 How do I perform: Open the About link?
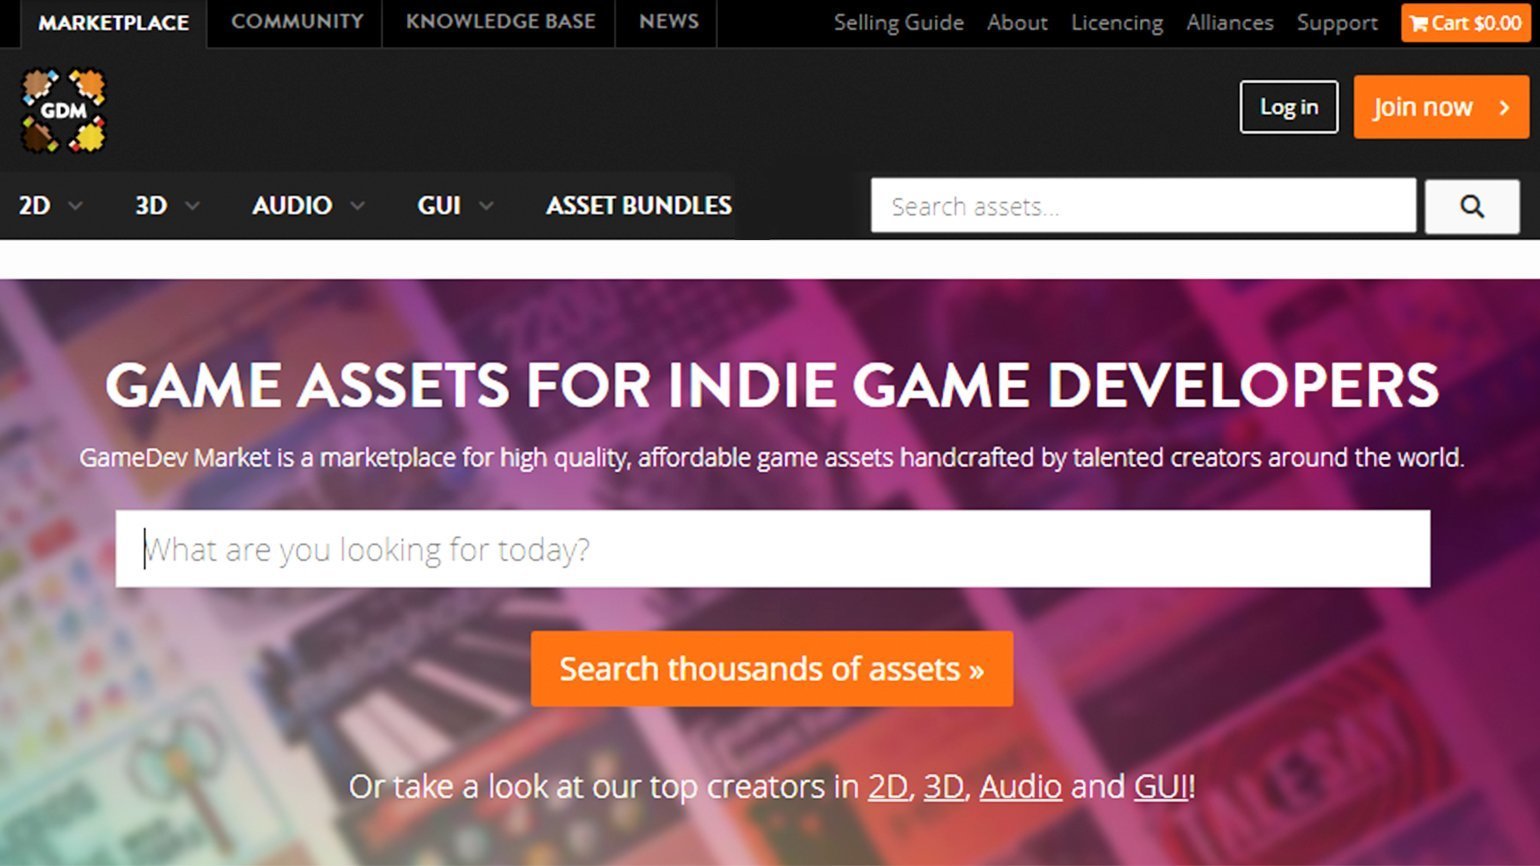1017,23
